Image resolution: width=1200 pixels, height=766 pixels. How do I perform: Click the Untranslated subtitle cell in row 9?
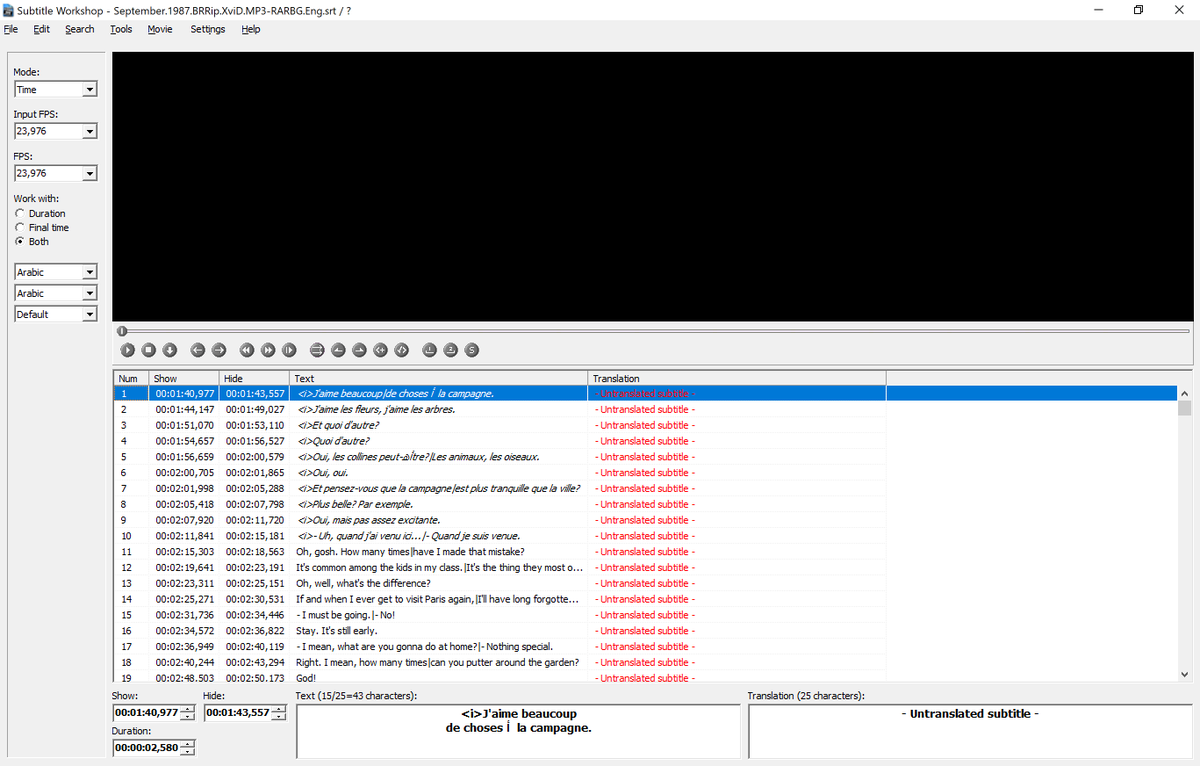click(x=645, y=520)
